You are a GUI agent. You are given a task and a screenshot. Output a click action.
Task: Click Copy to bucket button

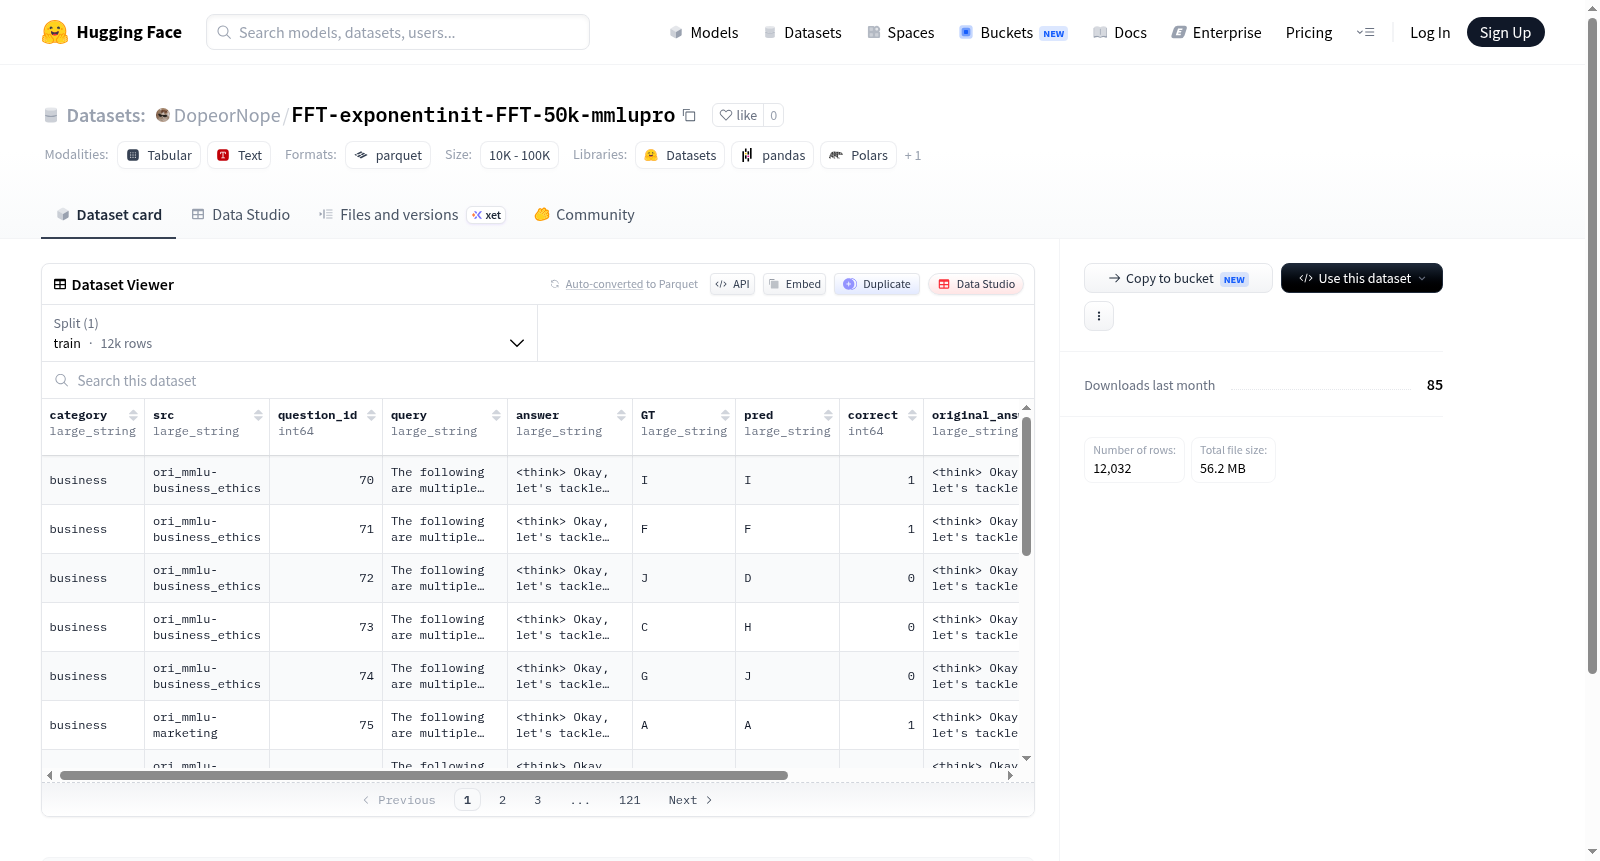tap(1178, 278)
